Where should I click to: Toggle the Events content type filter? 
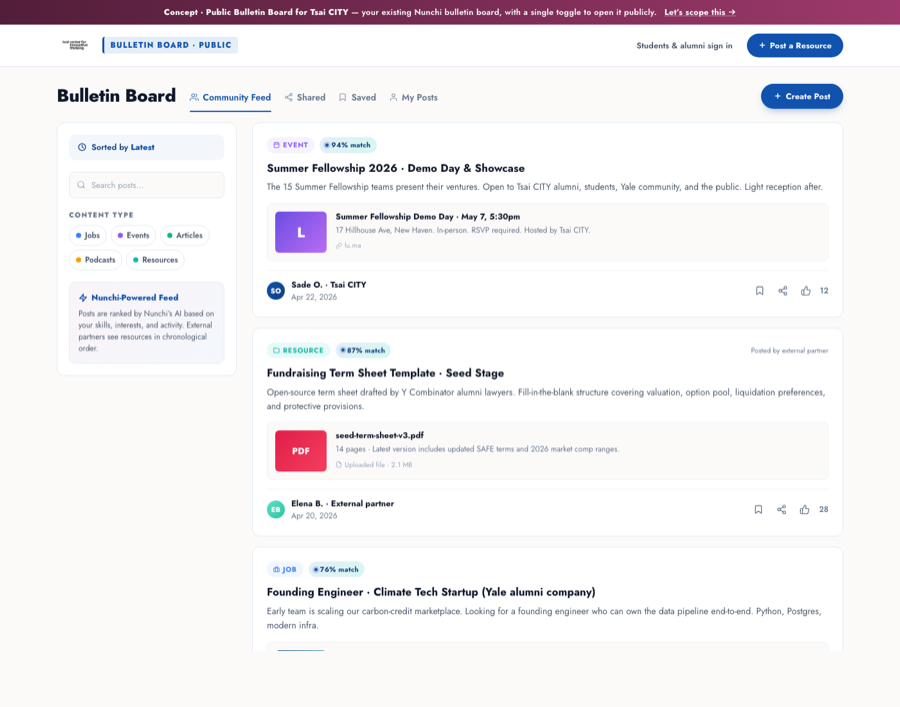coord(133,236)
